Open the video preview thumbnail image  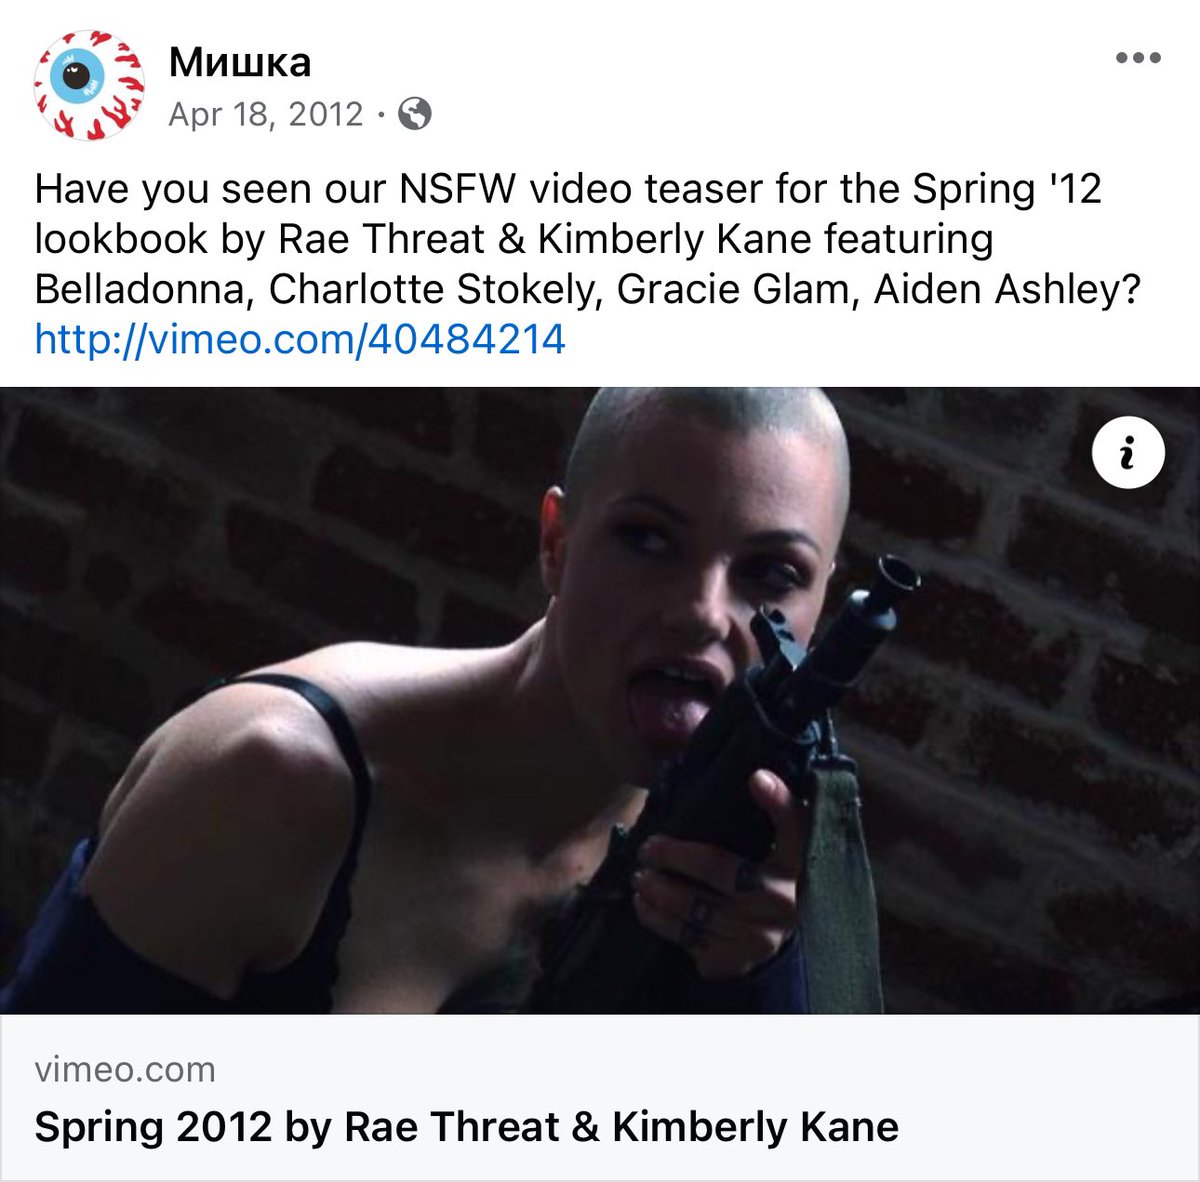(600, 700)
